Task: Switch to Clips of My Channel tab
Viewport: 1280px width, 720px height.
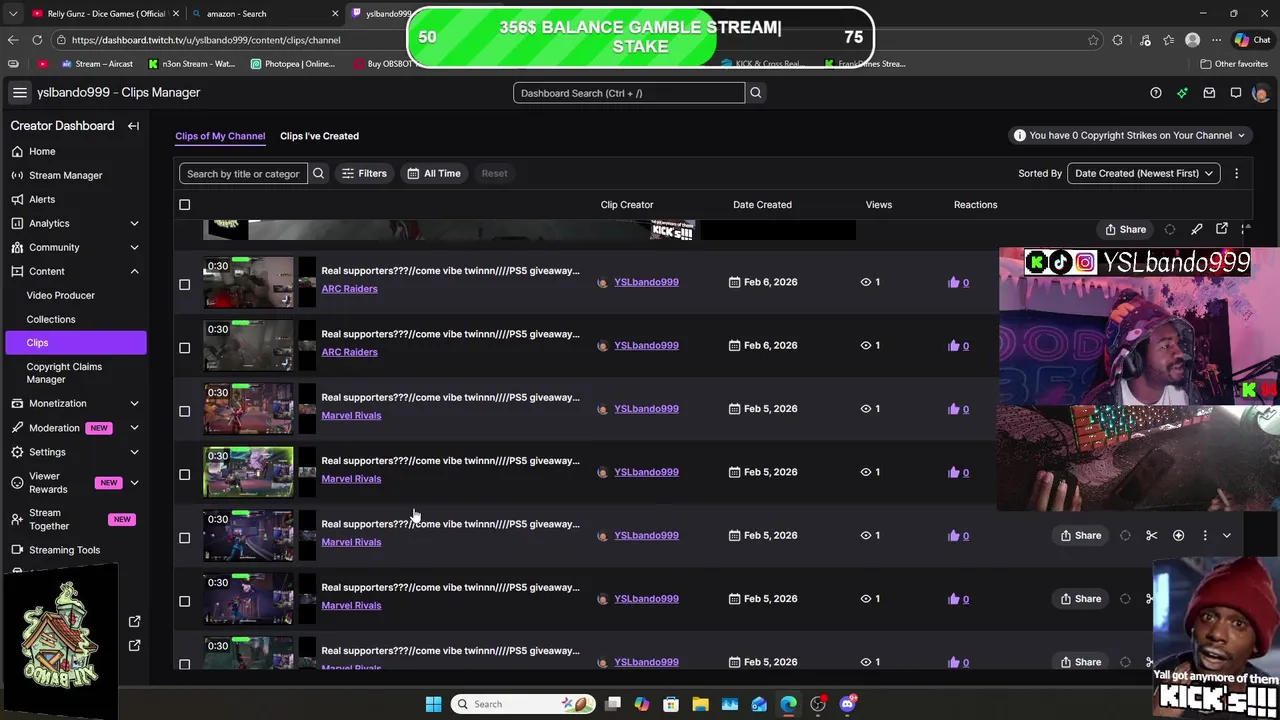Action: (220, 136)
